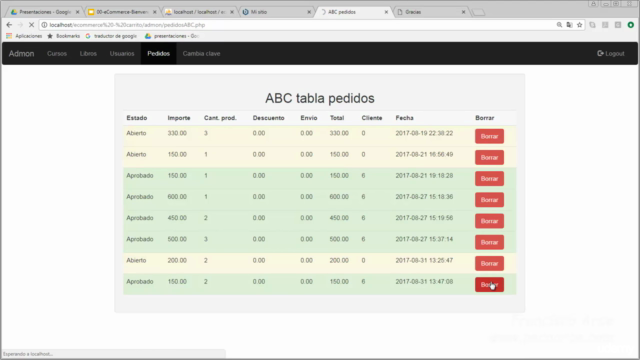Open a new browser tab
The height and width of the screenshot is (360, 640).
click(478, 13)
